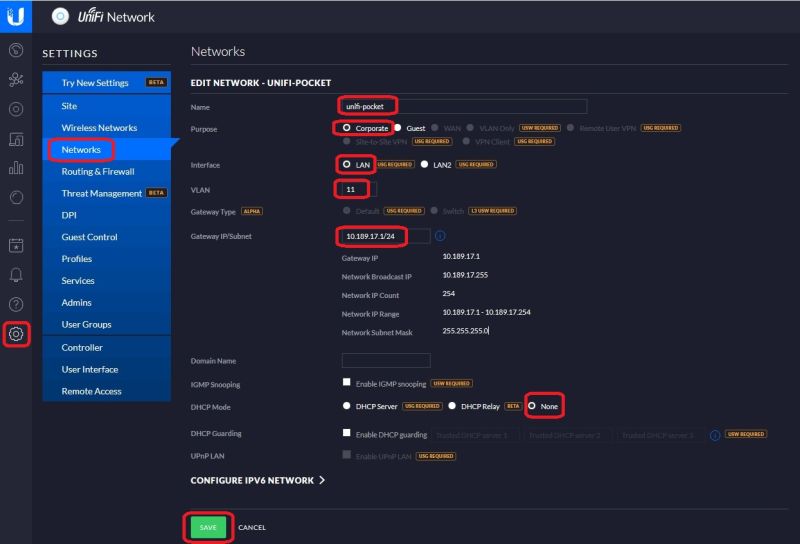Select DHCP Server mode

pos(346,406)
